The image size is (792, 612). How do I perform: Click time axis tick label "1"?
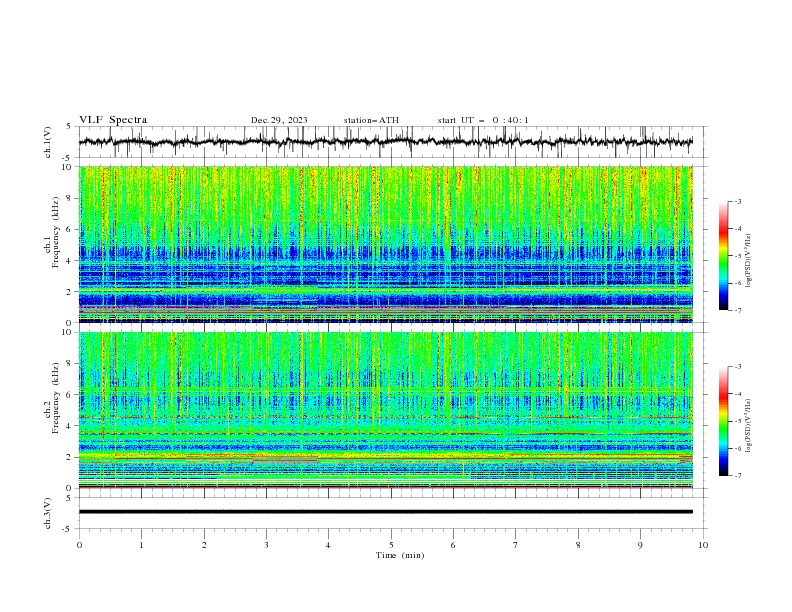[x=141, y=545]
